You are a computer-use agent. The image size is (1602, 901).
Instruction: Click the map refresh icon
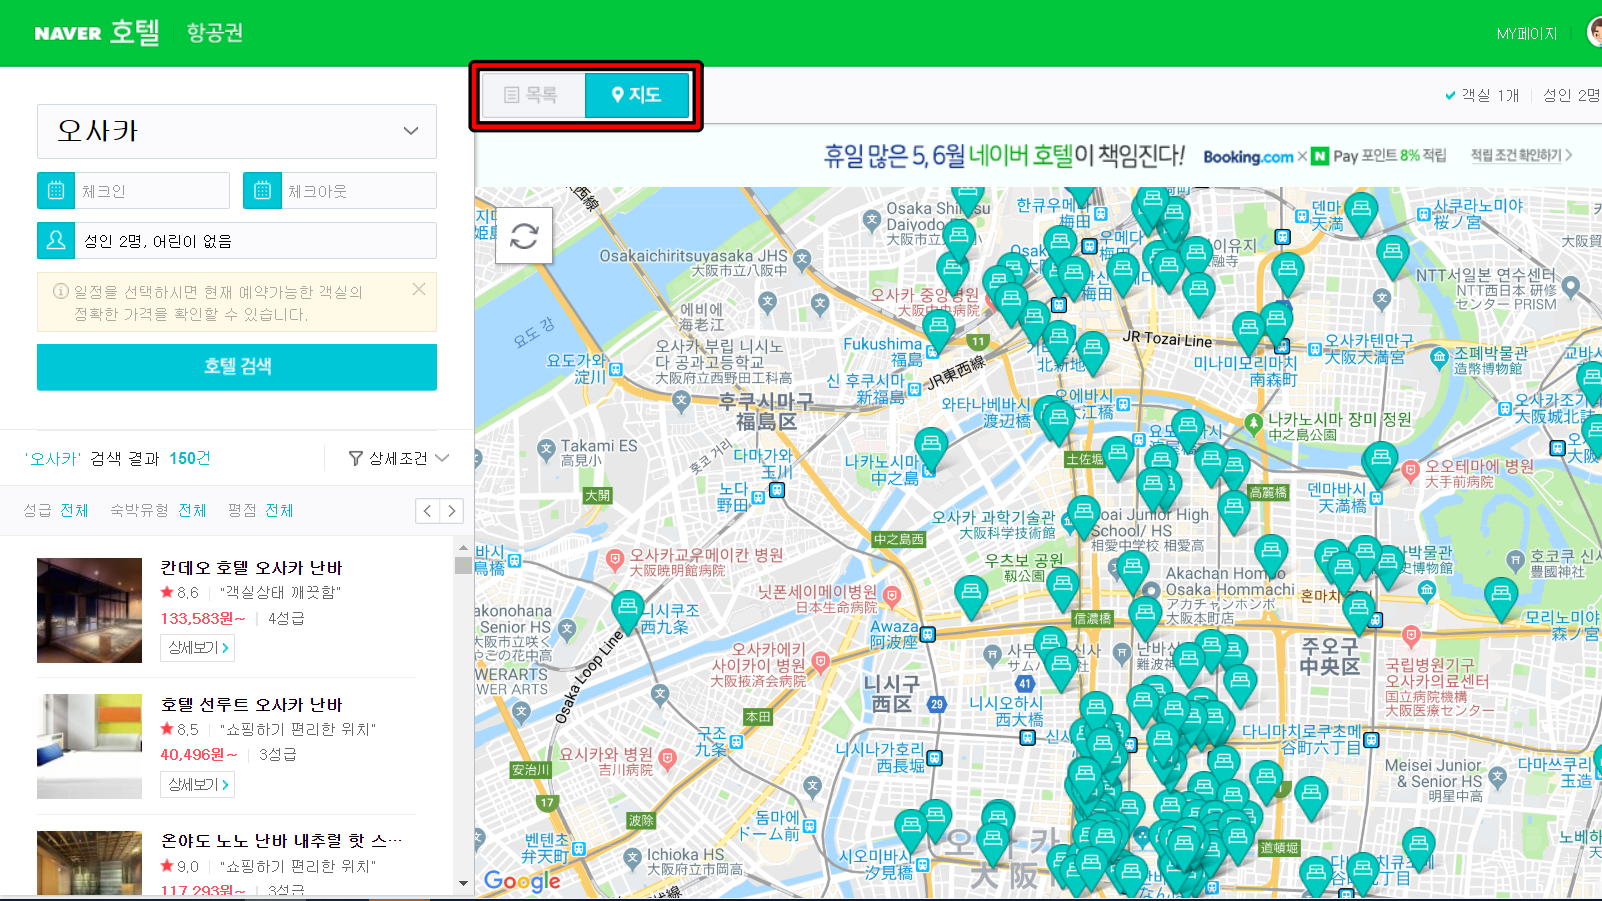pos(524,236)
